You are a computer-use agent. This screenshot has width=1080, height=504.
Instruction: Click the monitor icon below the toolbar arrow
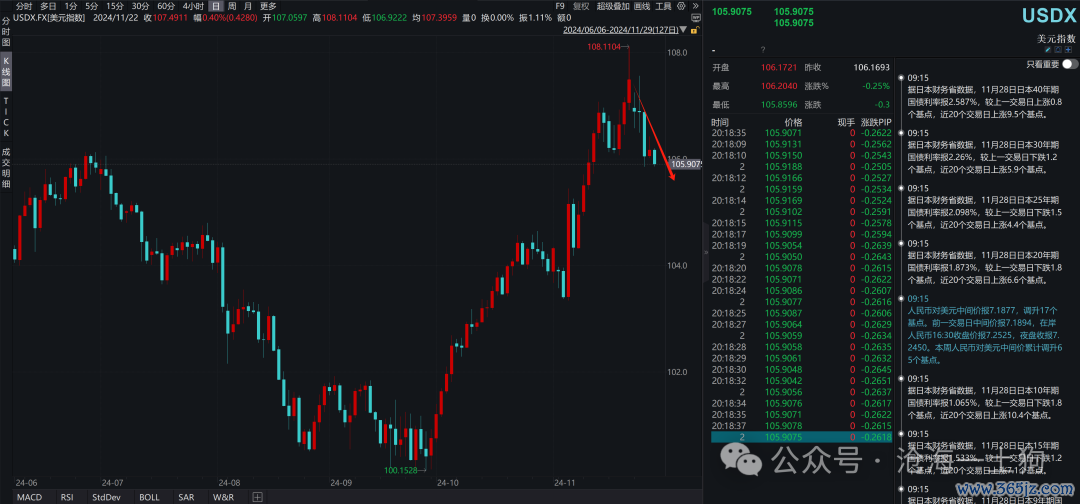click(694, 18)
